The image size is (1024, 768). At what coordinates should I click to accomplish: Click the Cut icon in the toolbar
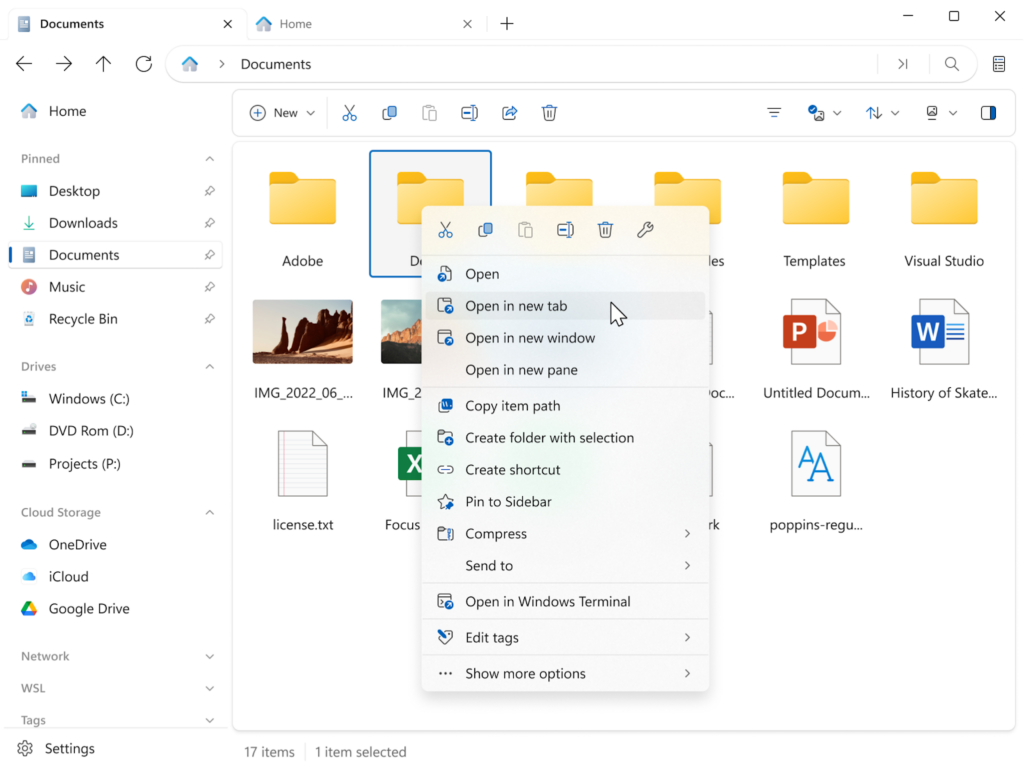(x=349, y=113)
